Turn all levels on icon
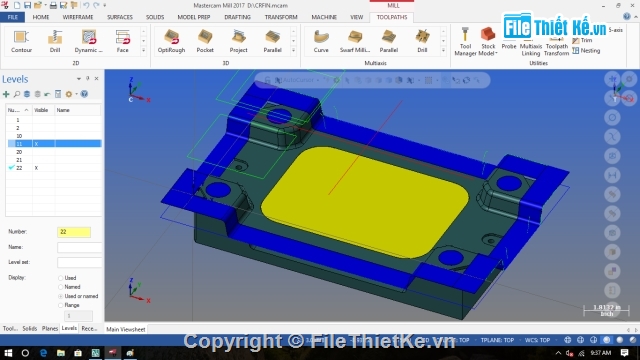The width and height of the screenshot is (640, 360). pyautogui.click(x=27, y=94)
